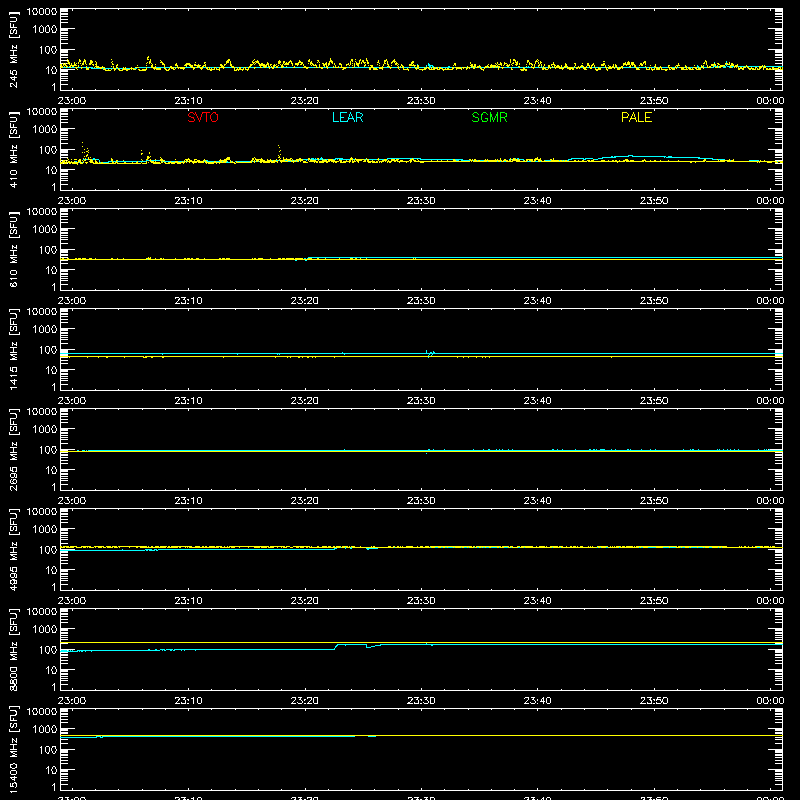The width and height of the screenshot is (800, 800).
Task: Click the cyan blip at 23:30 on 1415 MHz
Action: tap(430, 353)
